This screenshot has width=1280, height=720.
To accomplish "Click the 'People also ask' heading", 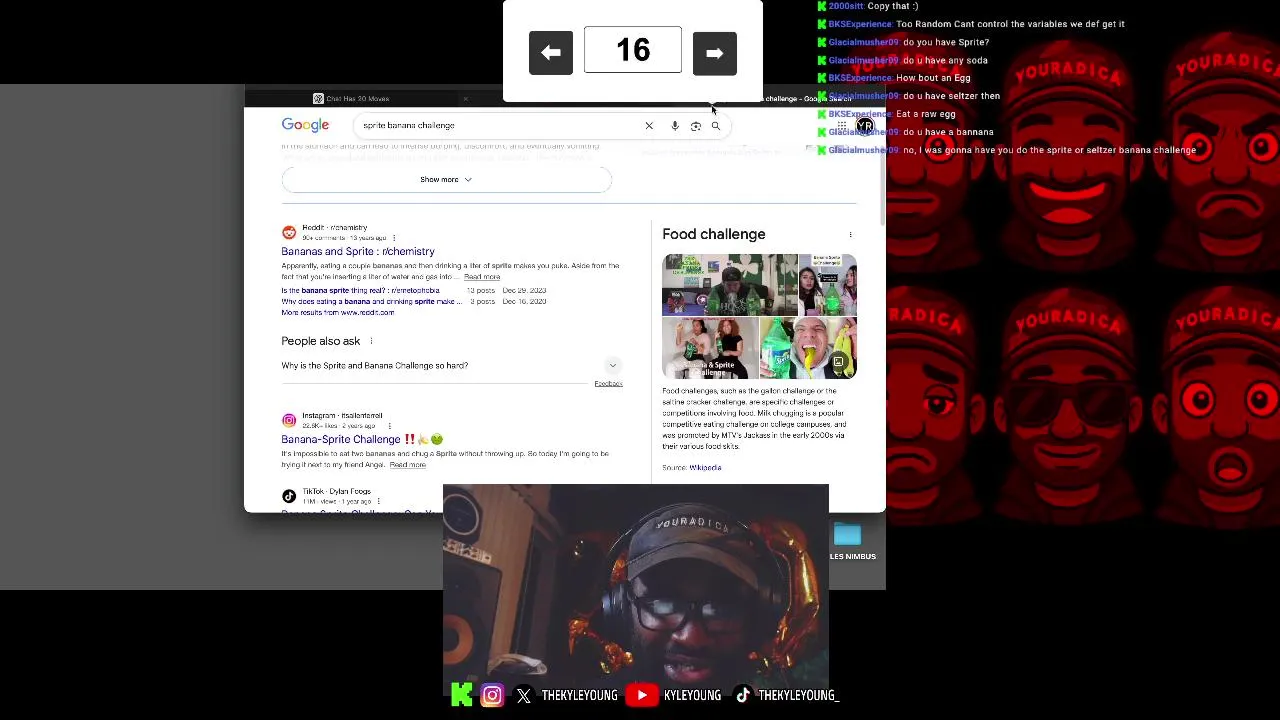I will point(320,341).
